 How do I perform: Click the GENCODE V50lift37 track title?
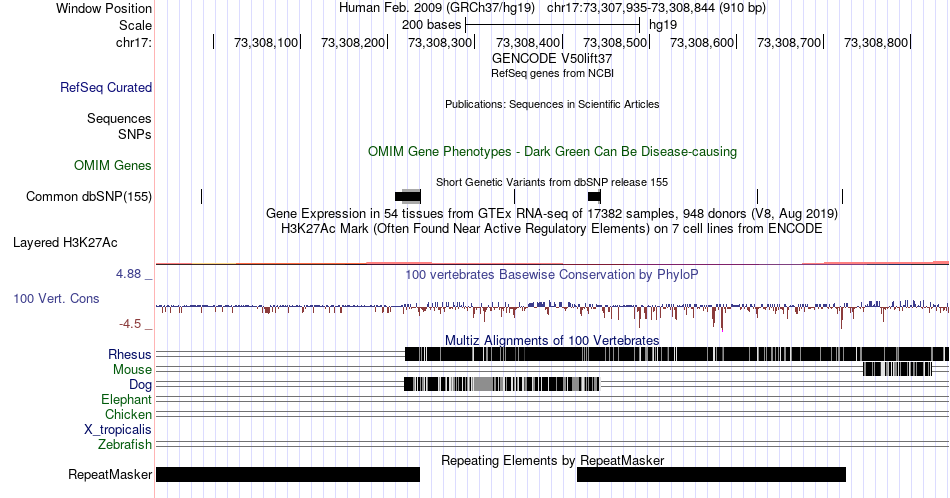pos(552,59)
